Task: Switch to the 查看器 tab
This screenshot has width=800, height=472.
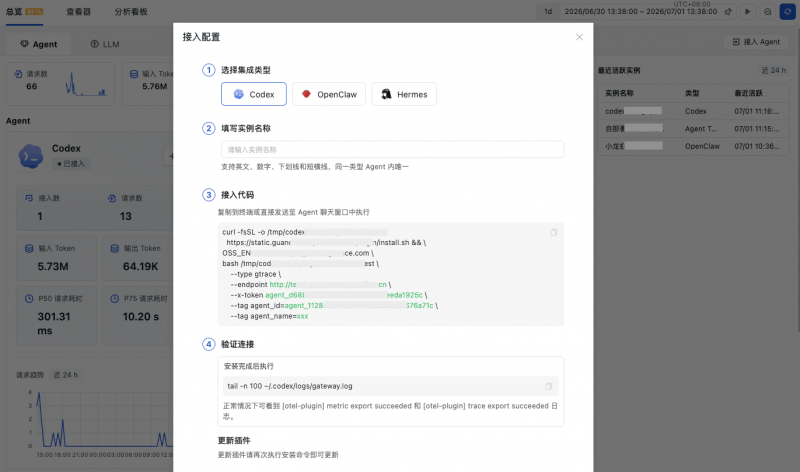Action: 78,11
